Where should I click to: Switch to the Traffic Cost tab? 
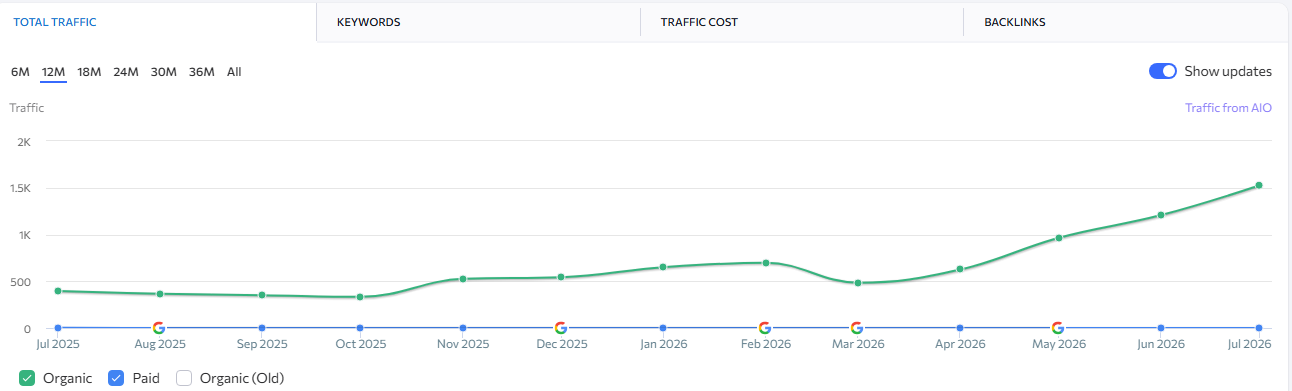801,22
